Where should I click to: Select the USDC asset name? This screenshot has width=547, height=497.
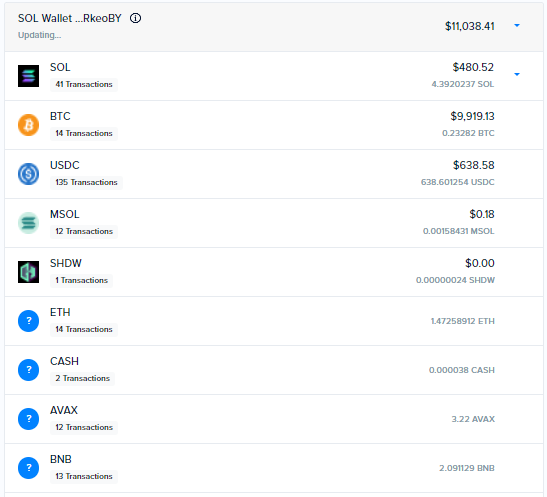coord(65,165)
